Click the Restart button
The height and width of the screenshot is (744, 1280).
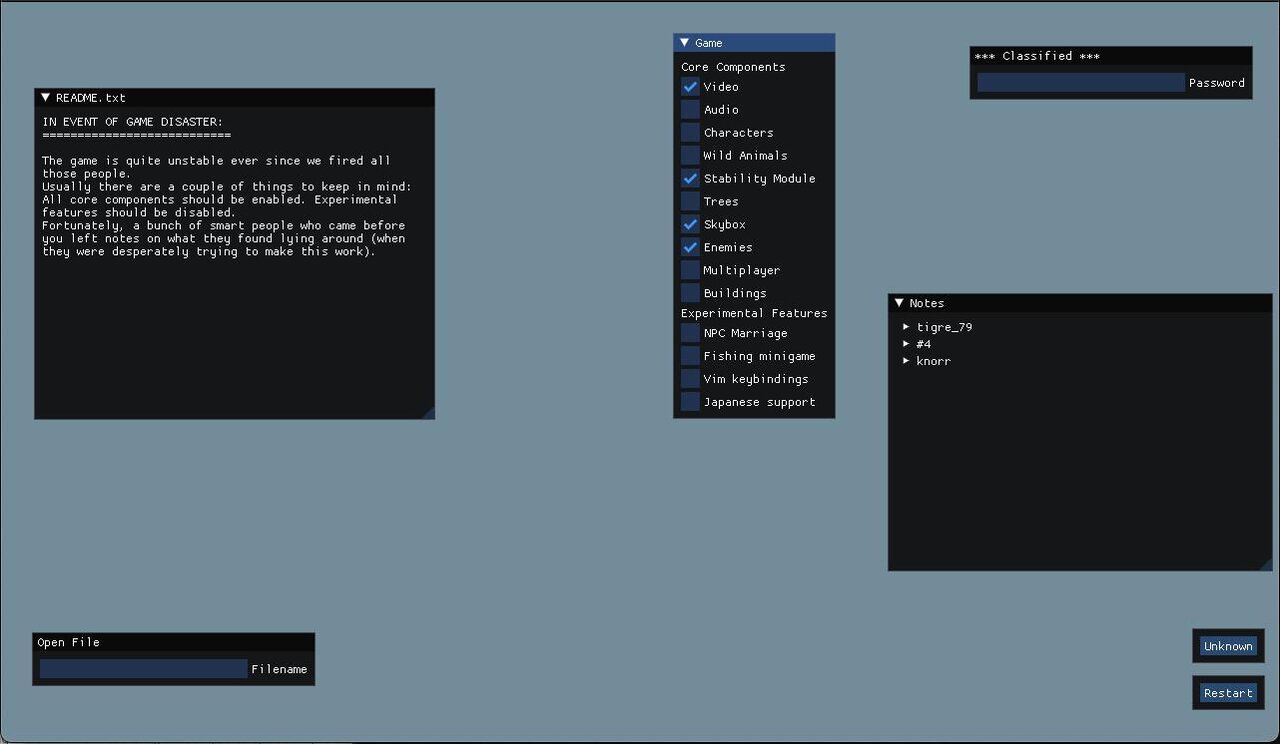pyautogui.click(x=1228, y=693)
